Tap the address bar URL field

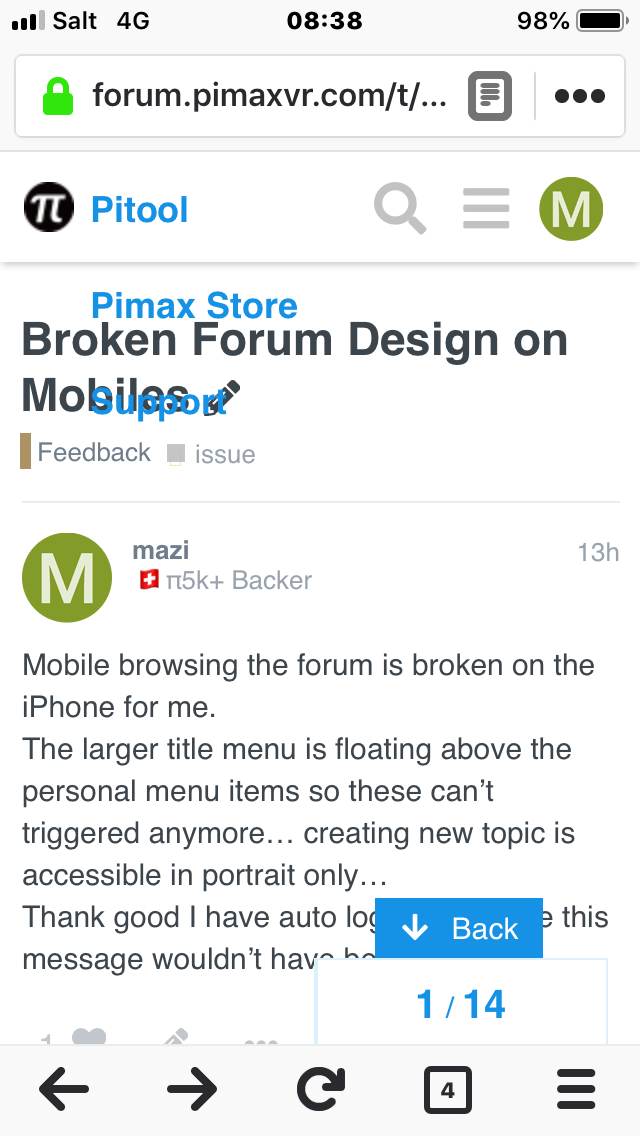268,96
